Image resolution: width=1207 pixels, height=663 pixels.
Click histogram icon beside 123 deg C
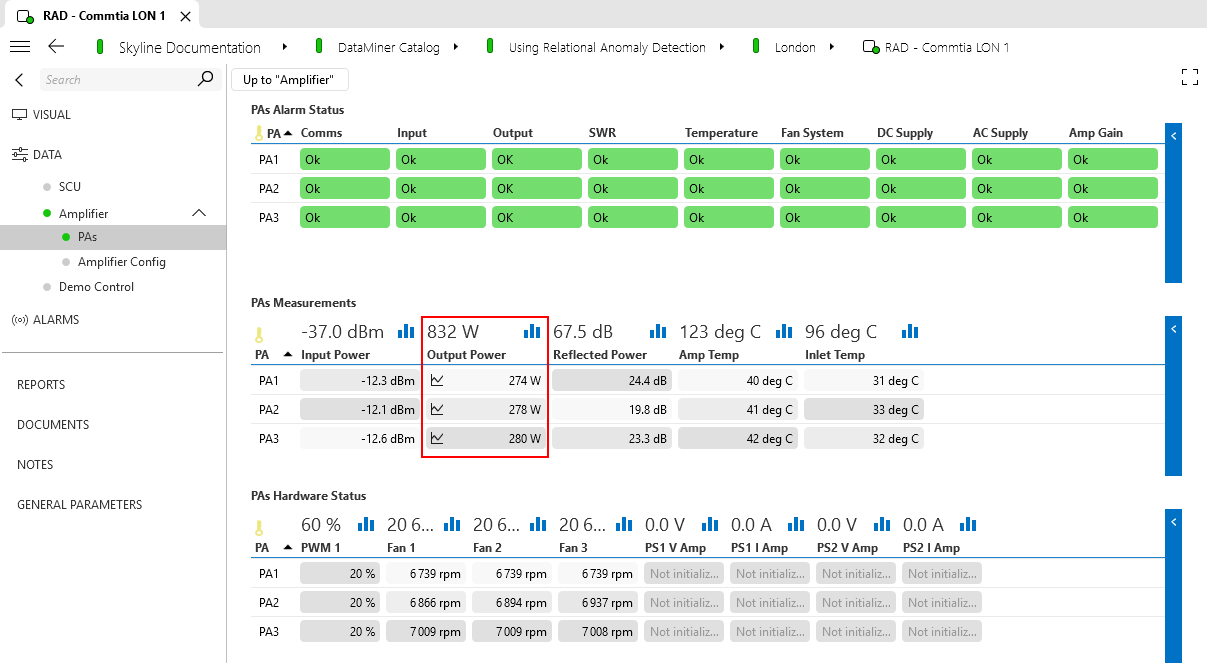pyautogui.click(x=785, y=331)
